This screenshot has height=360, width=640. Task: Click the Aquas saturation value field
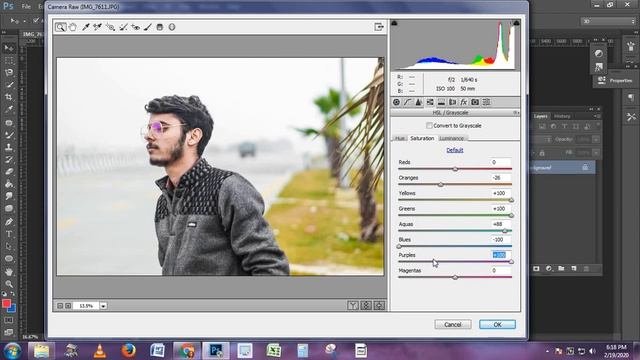coord(501,224)
